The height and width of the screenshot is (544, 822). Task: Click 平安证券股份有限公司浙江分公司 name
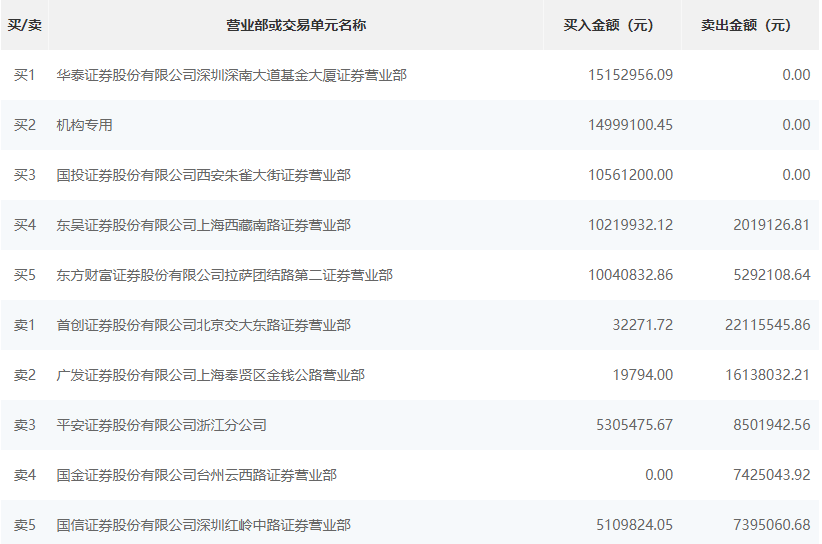click(161, 425)
